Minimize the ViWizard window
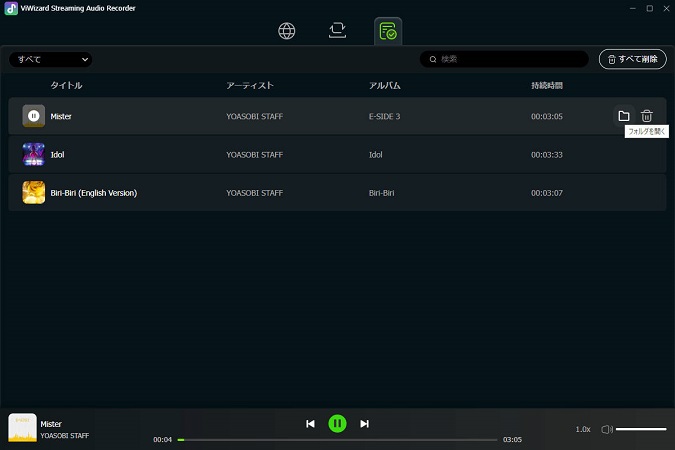The height and width of the screenshot is (450, 675). click(633, 8)
